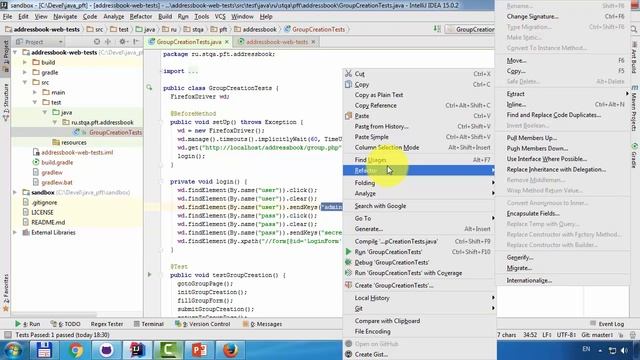Click search gutter icon beside class declaration

tap(149, 87)
